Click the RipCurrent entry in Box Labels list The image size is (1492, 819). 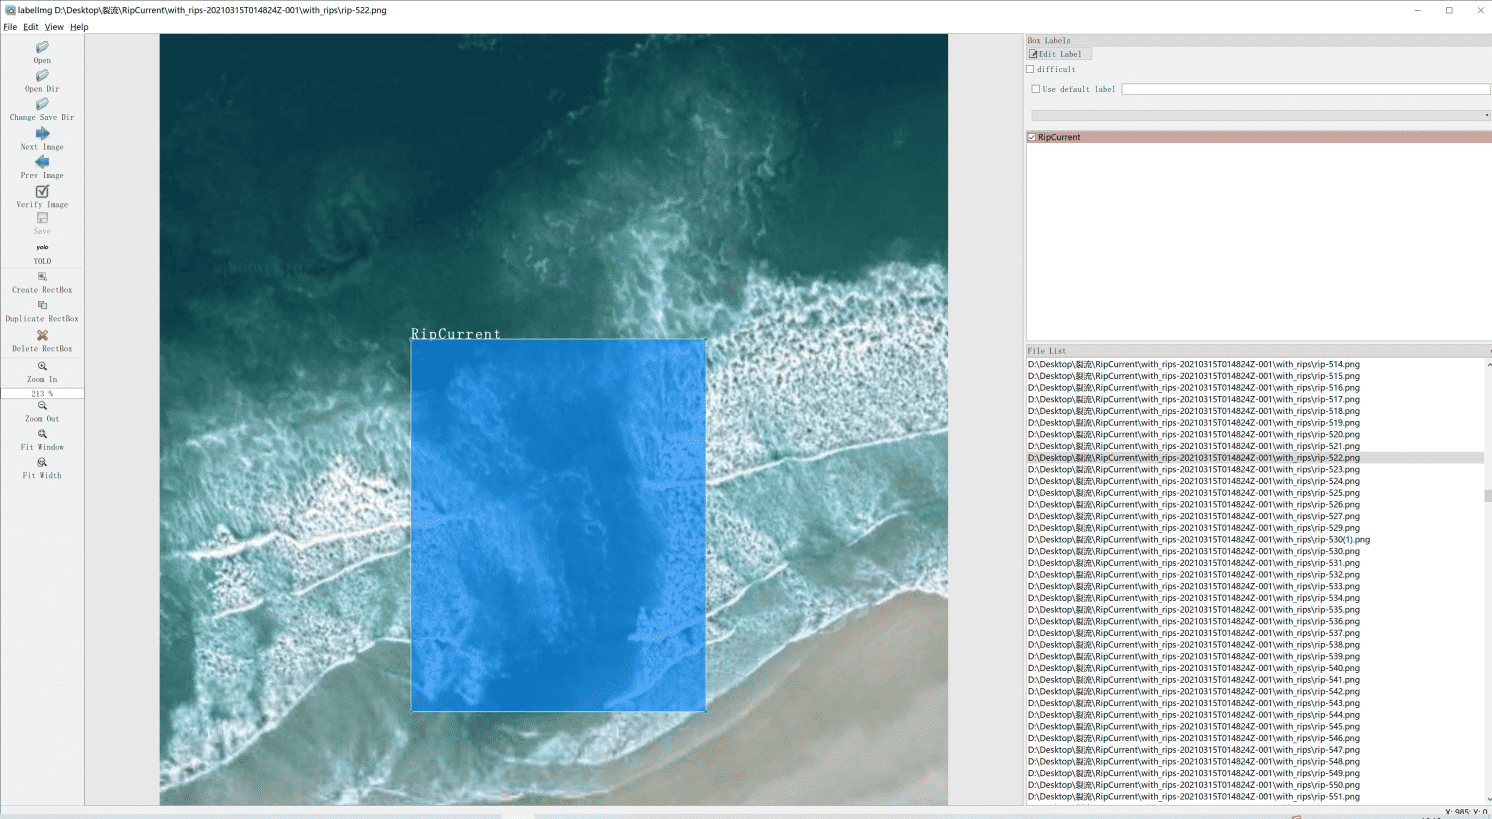tap(1259, 137)
